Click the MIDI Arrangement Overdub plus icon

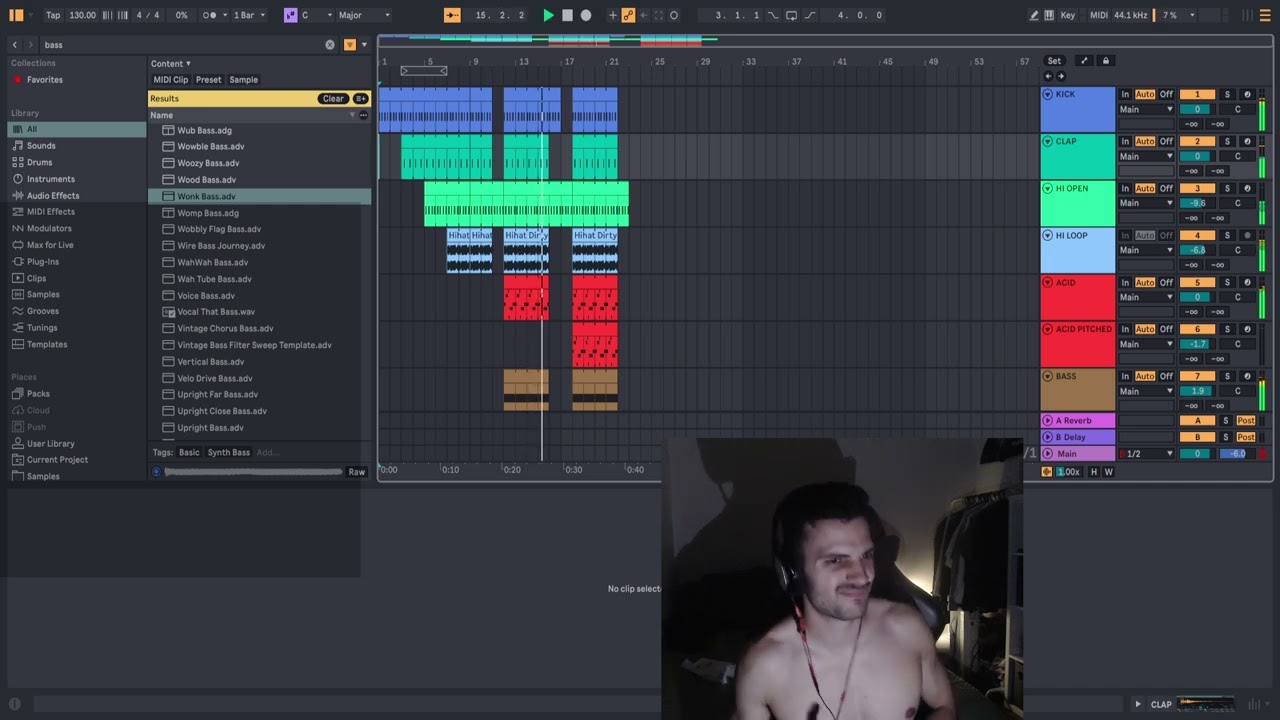(x=613, y=15)
